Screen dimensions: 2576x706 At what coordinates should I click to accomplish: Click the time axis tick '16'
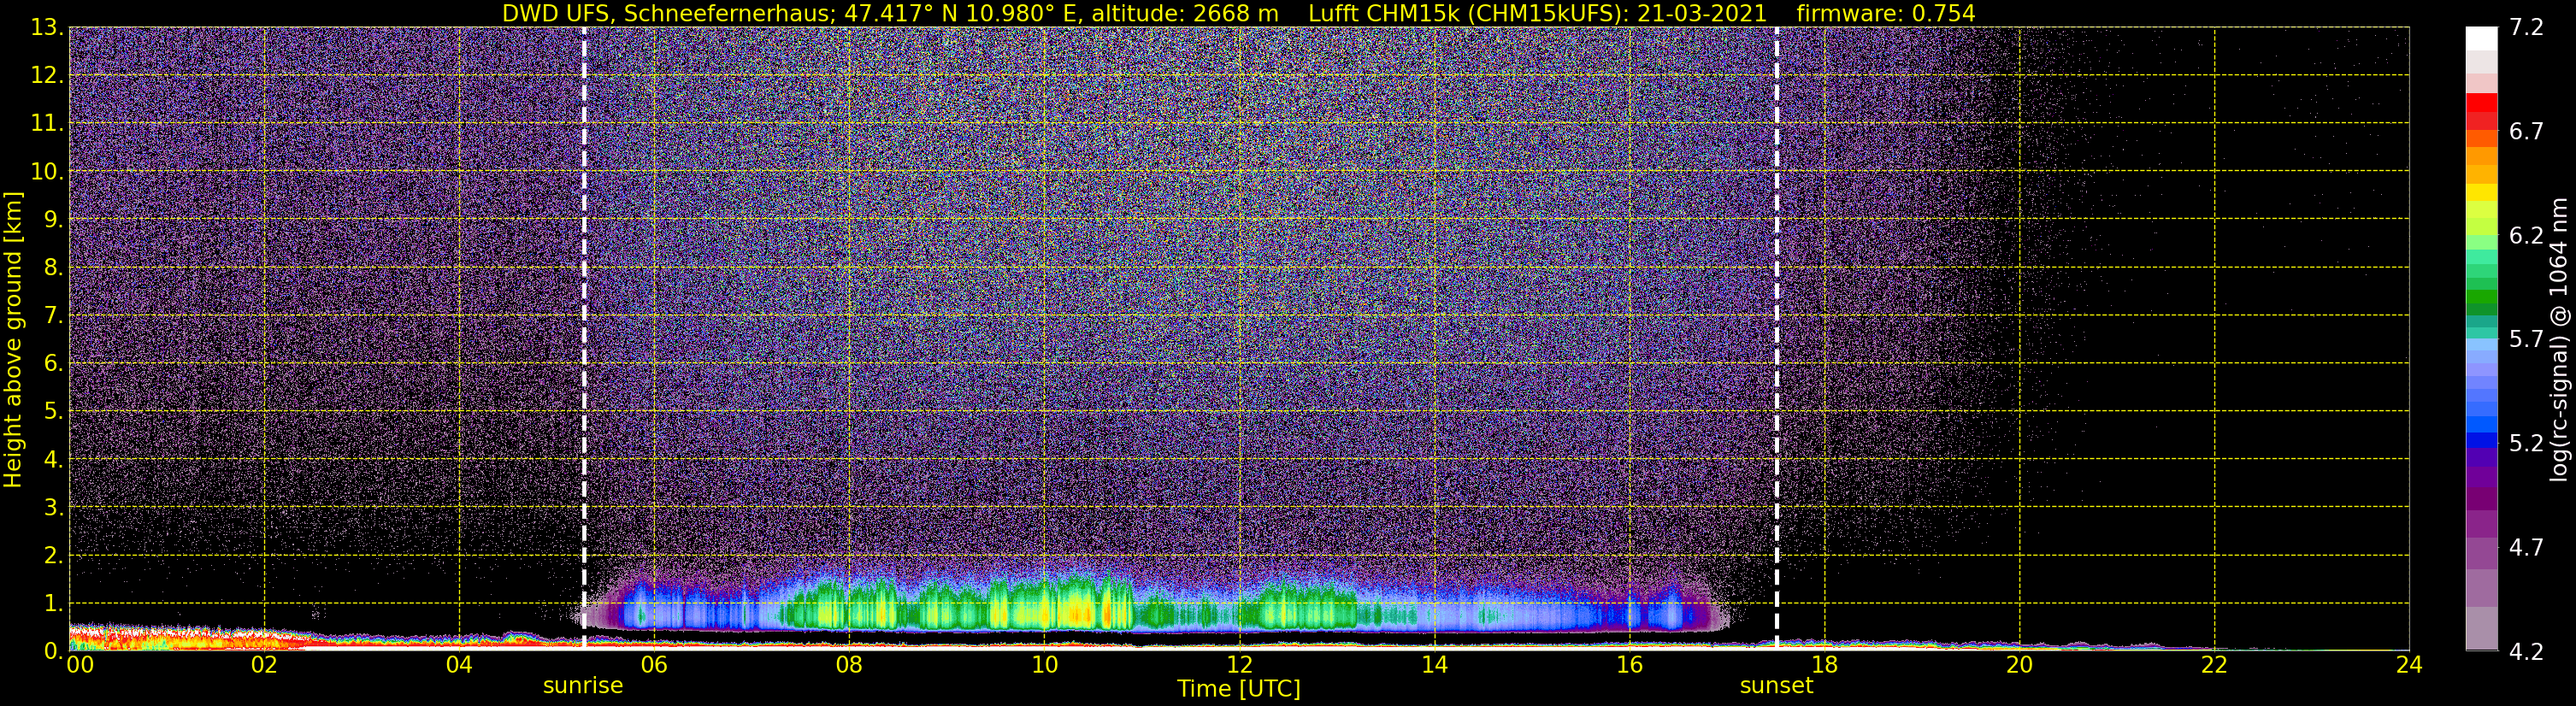pos(1629,665)
